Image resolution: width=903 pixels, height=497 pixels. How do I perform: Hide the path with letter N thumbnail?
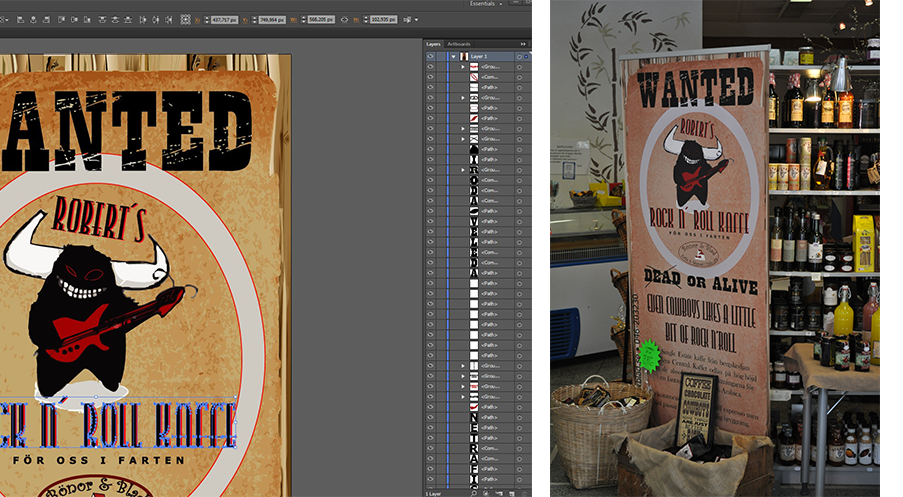click(x=430, y=418)
